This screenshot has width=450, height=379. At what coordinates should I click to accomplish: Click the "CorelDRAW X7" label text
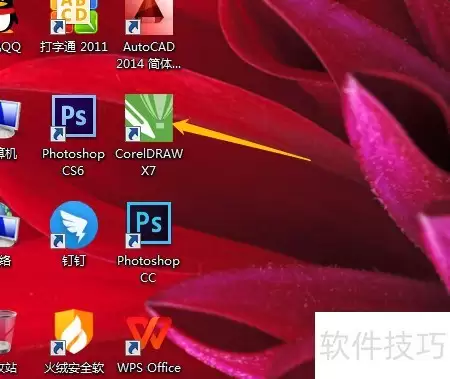coord(149,162)
